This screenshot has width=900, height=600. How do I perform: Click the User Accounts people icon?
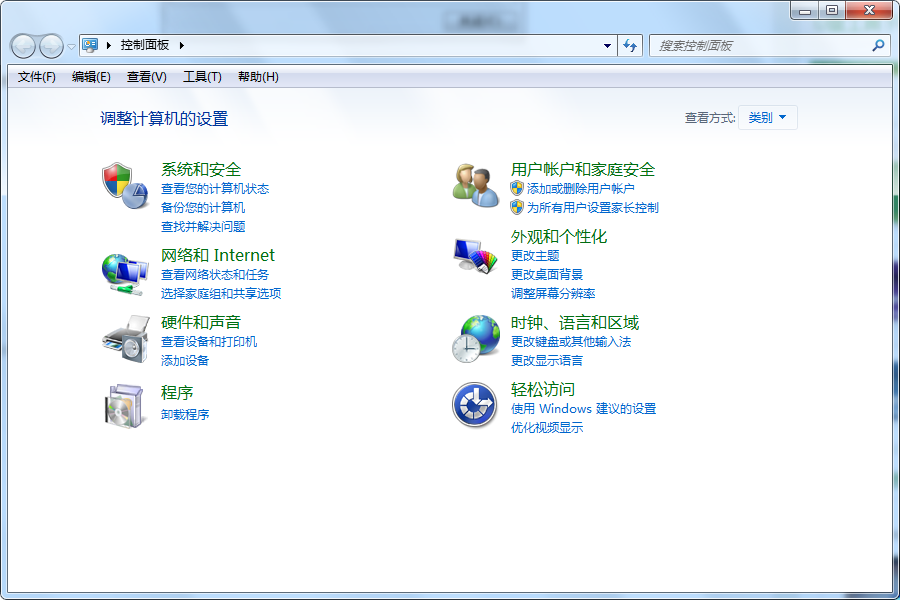(x=475, y=185)
